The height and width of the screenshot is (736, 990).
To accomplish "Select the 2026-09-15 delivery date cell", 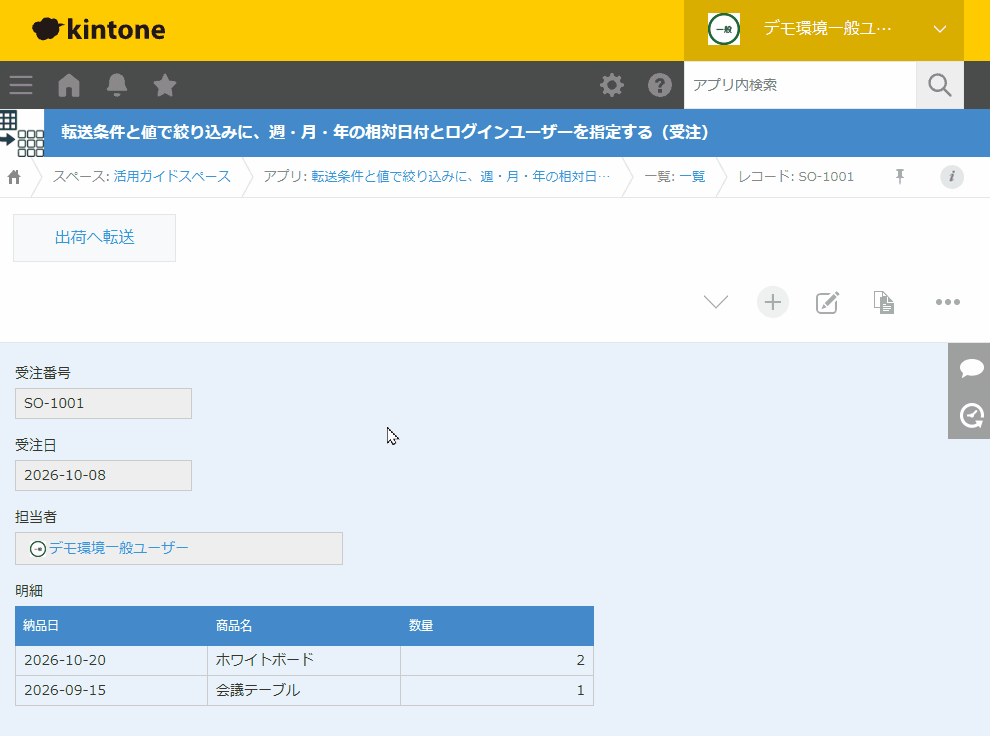I will (x=111, y=691).
